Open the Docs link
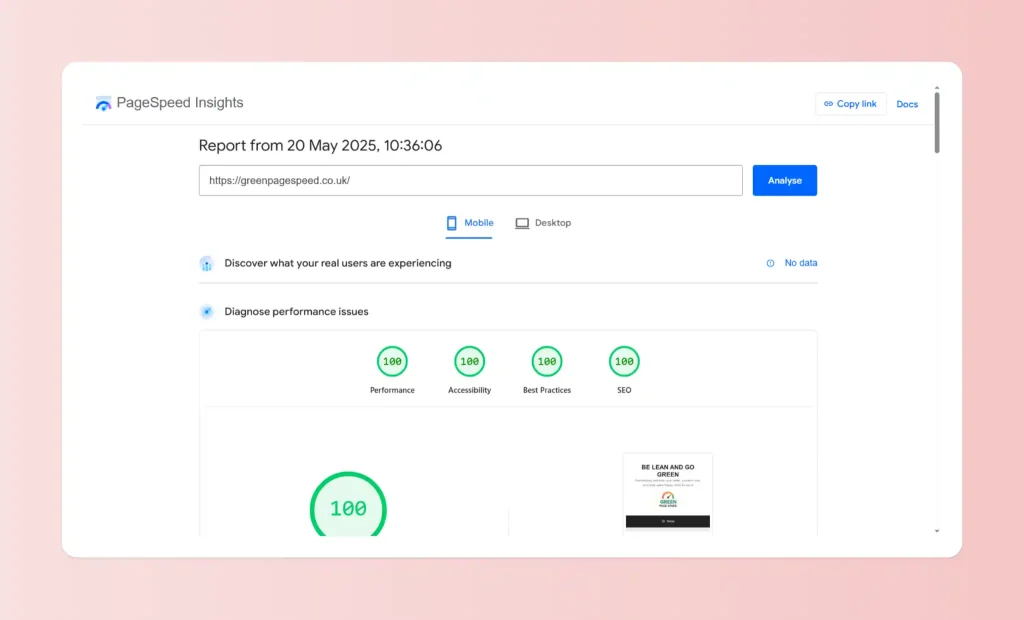1024x620 pixels. 907,103
